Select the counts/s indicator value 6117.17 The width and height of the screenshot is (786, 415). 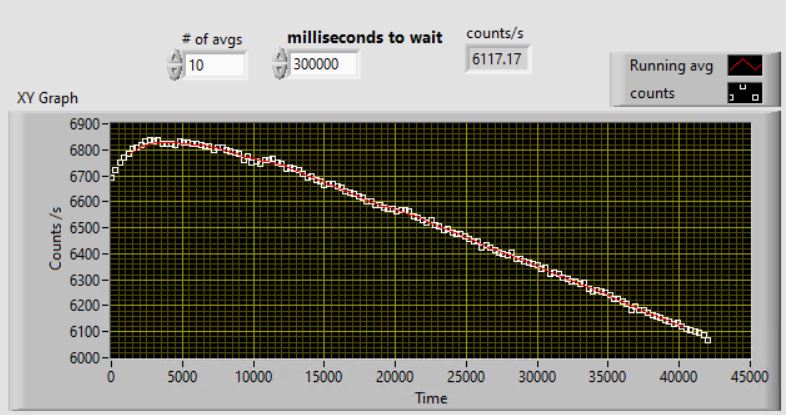point(497,59)
